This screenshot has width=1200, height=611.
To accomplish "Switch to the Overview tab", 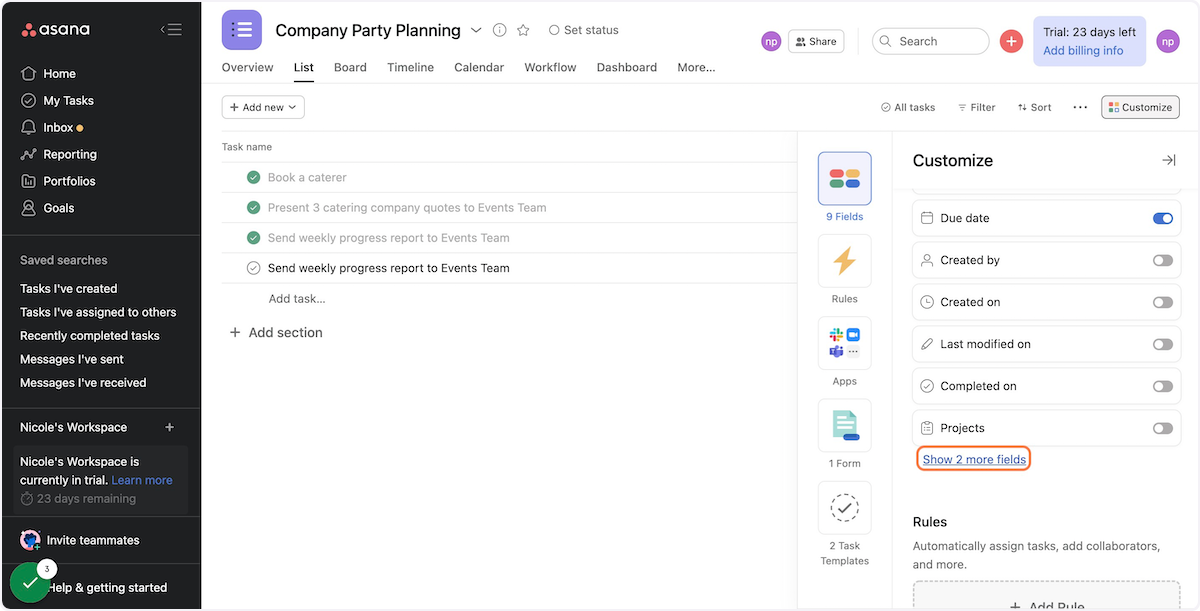I will coord(247,67).
